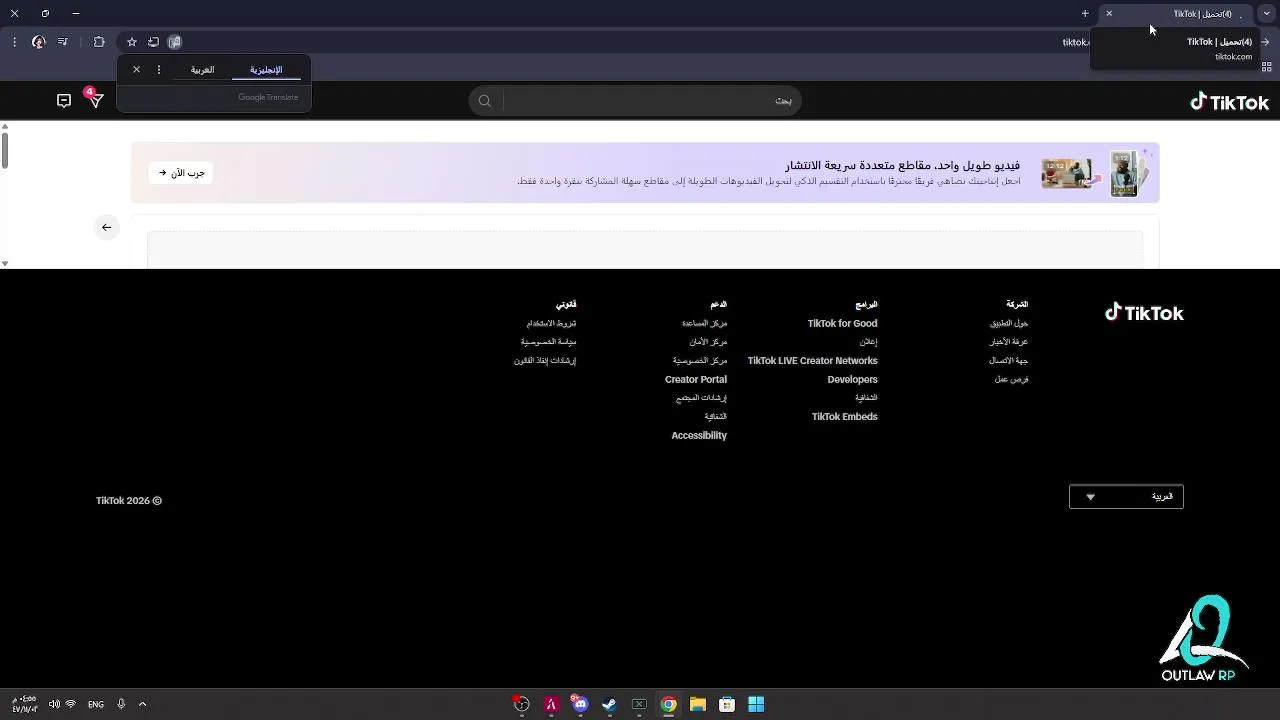Click the page vertical scrollbar thumb
This screenshot has width=1280, height=720.
point(4,149)
